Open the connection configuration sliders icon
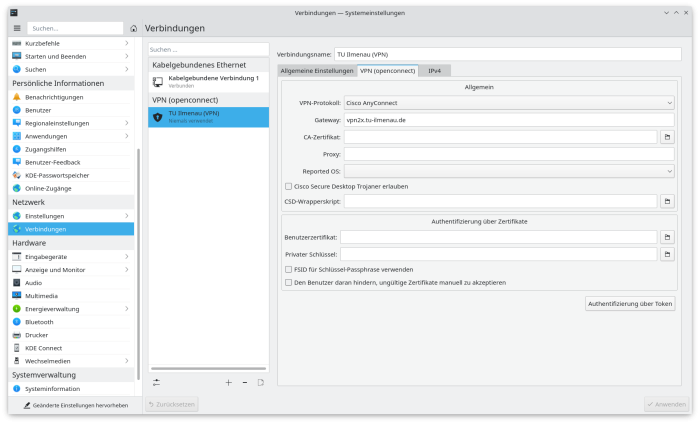The height and width of the screenshot is (424, 700). click(x=156, y=382)
